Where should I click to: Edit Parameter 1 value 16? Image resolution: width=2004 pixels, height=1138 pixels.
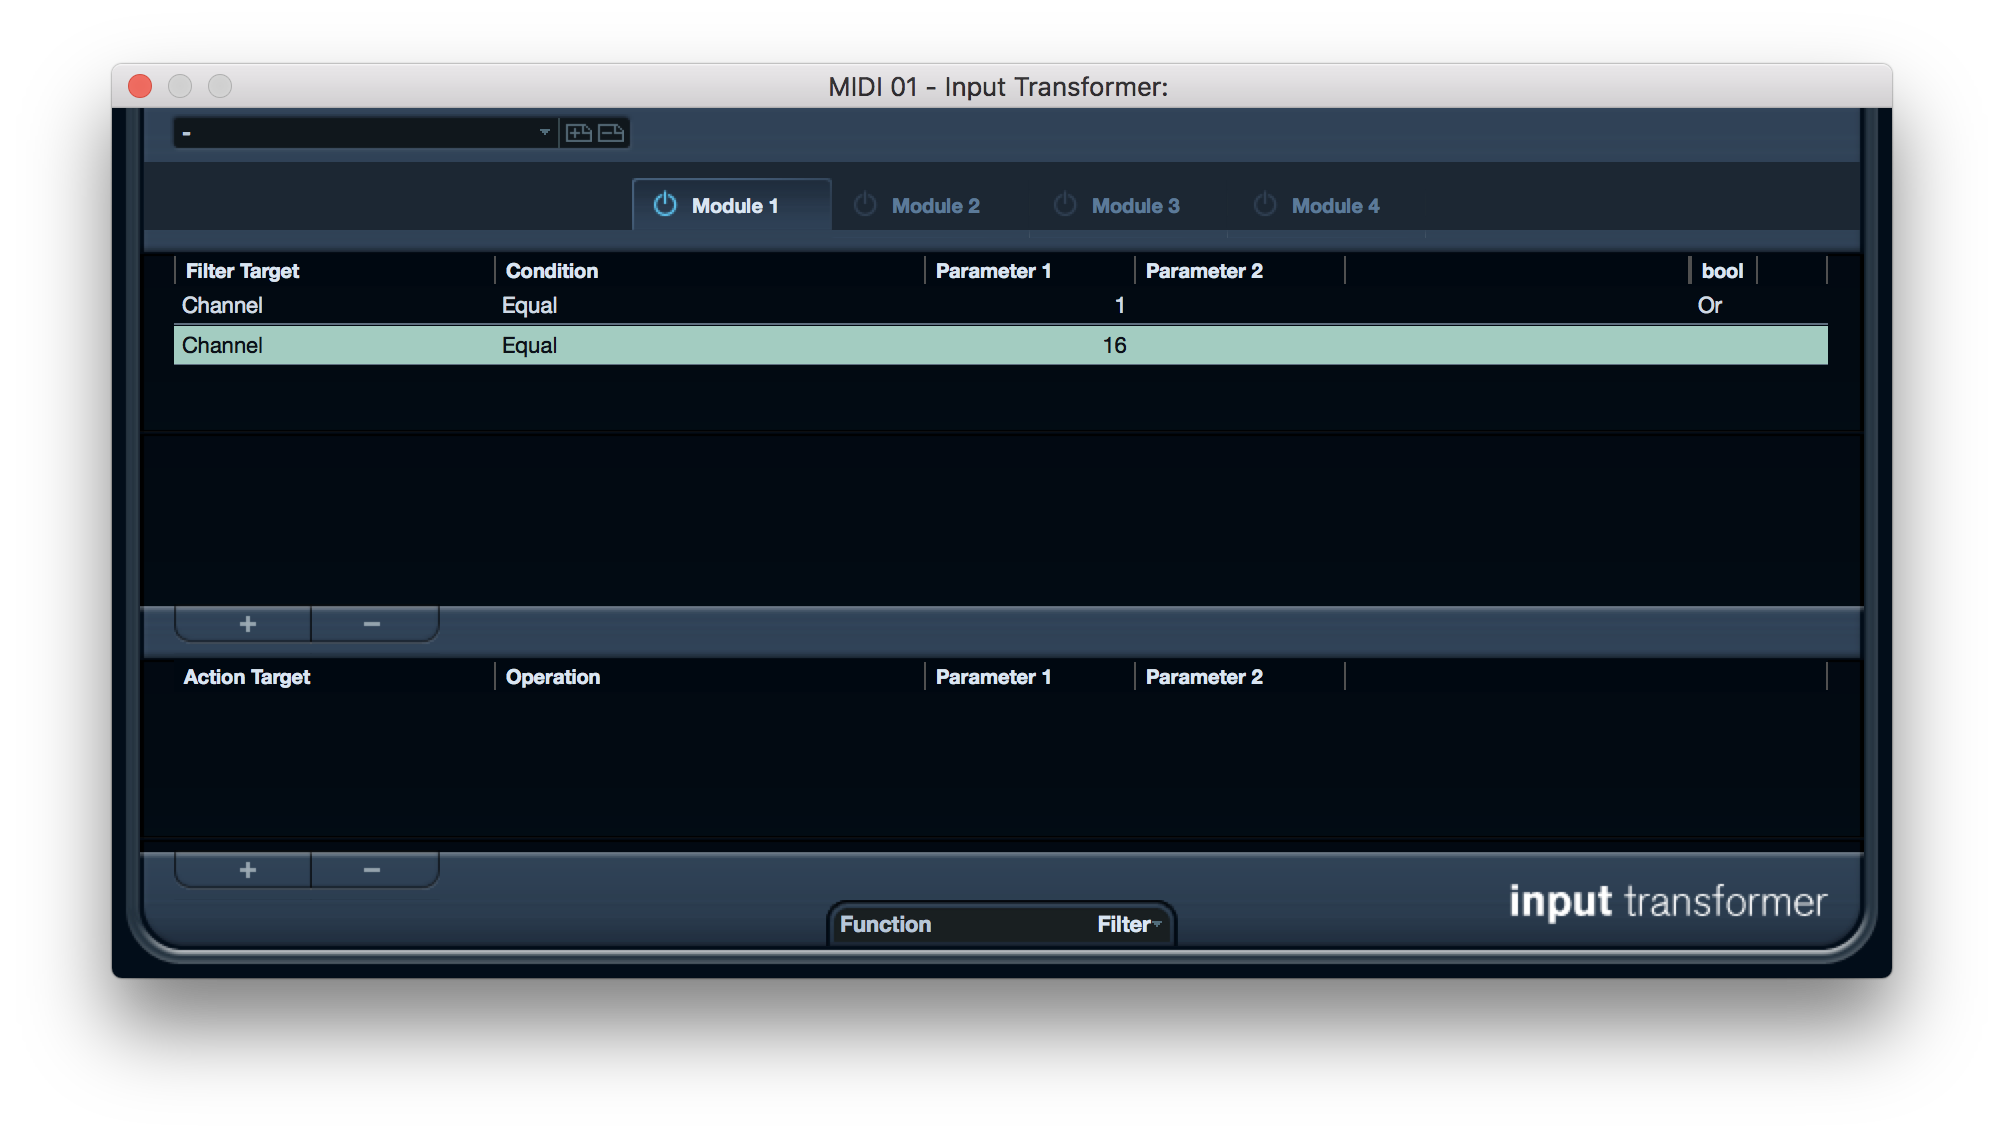(x=1114, y=346)
